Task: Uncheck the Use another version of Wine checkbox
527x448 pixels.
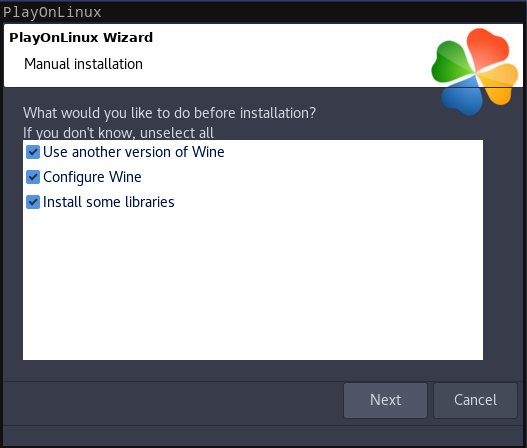Action: [x=33, y=152]
